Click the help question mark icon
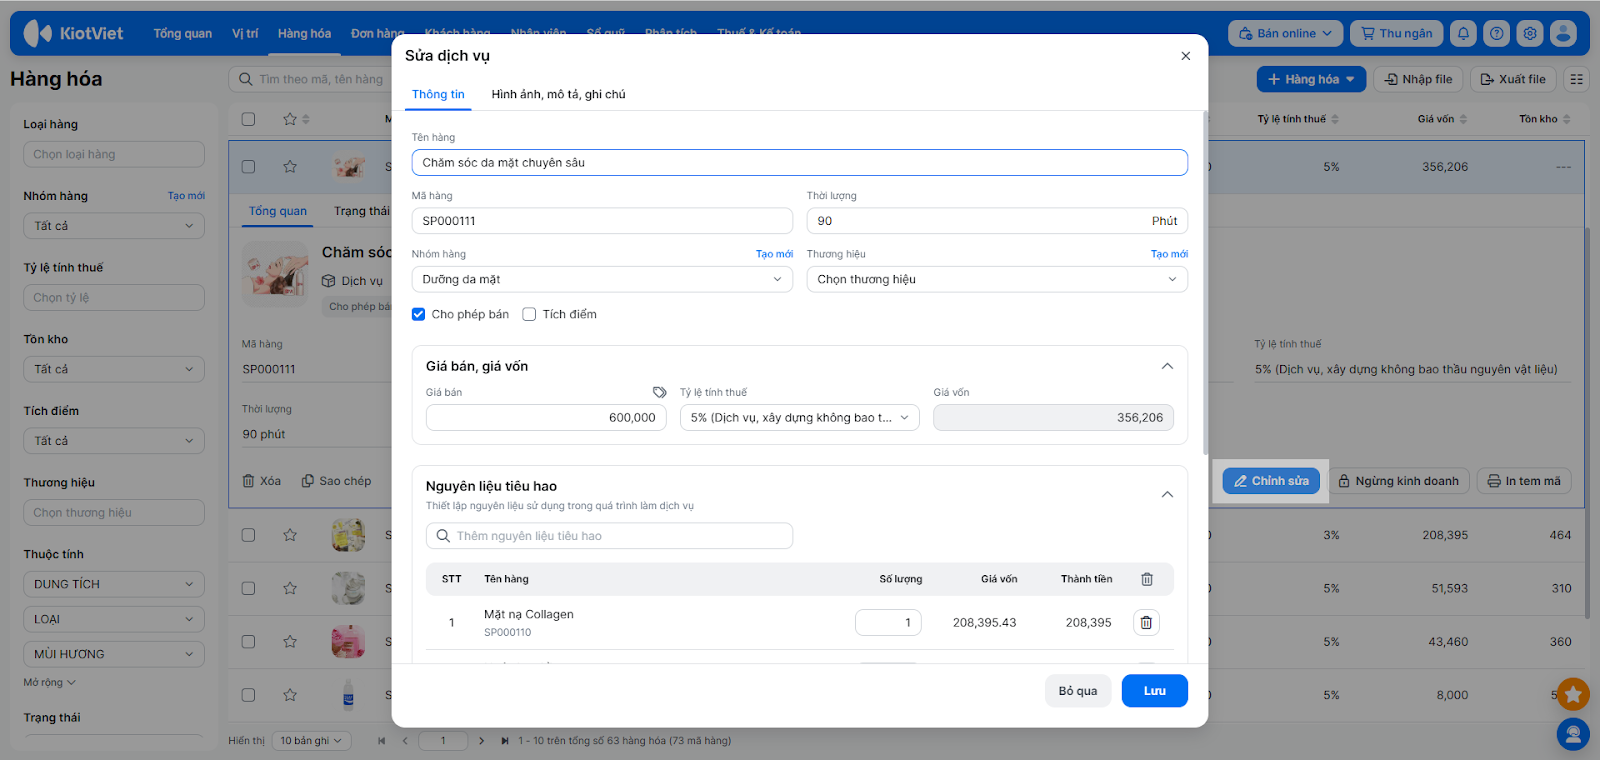The height and width of the screenshot is (760, 1600). click(1496, 33)
